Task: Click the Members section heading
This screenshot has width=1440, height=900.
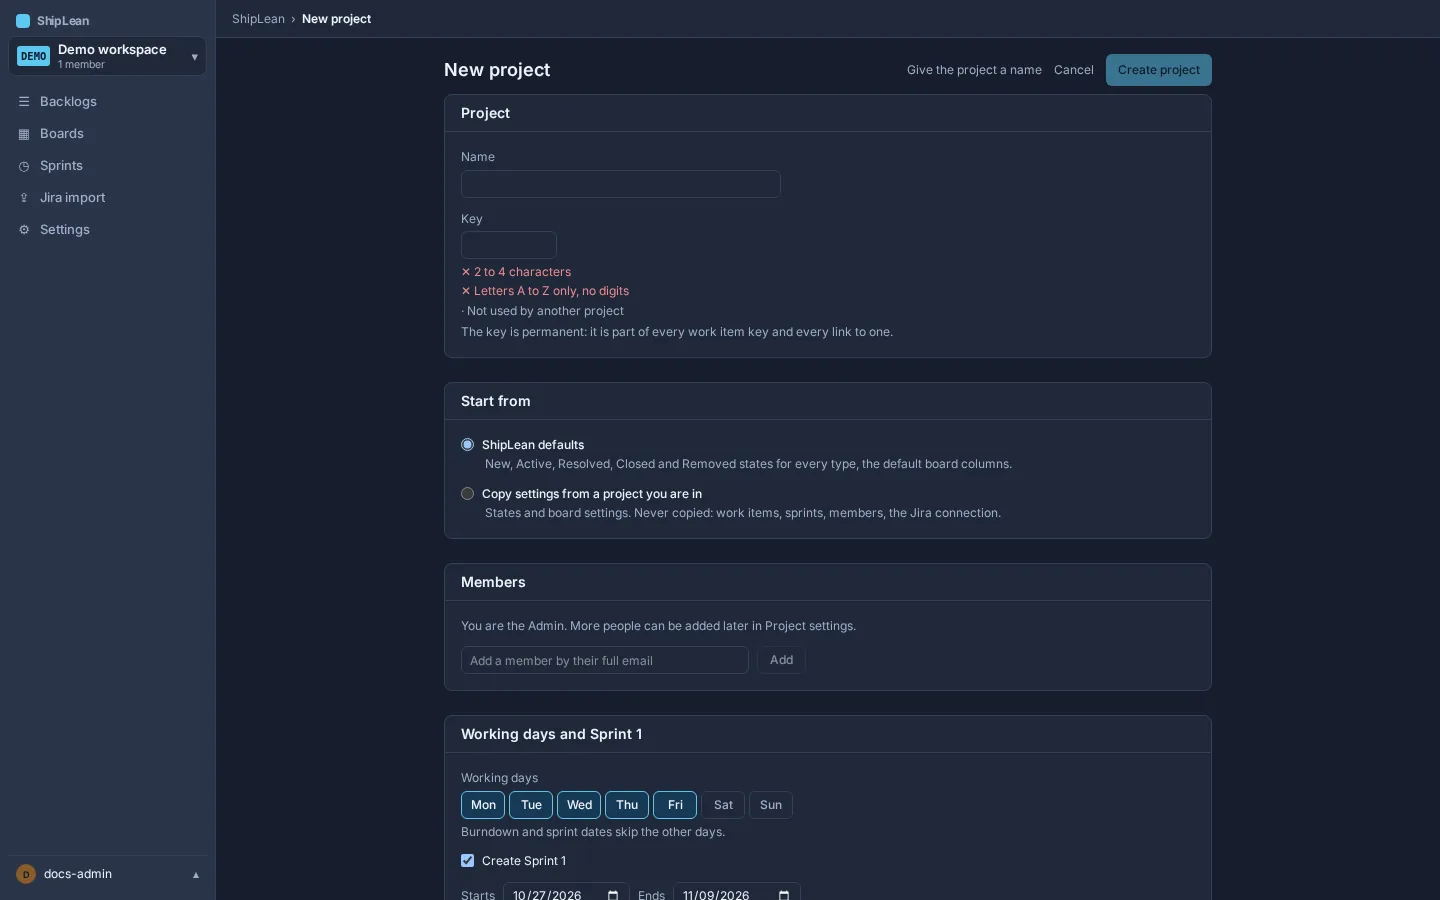Action: pyautogui.click(x=493, y=582)
